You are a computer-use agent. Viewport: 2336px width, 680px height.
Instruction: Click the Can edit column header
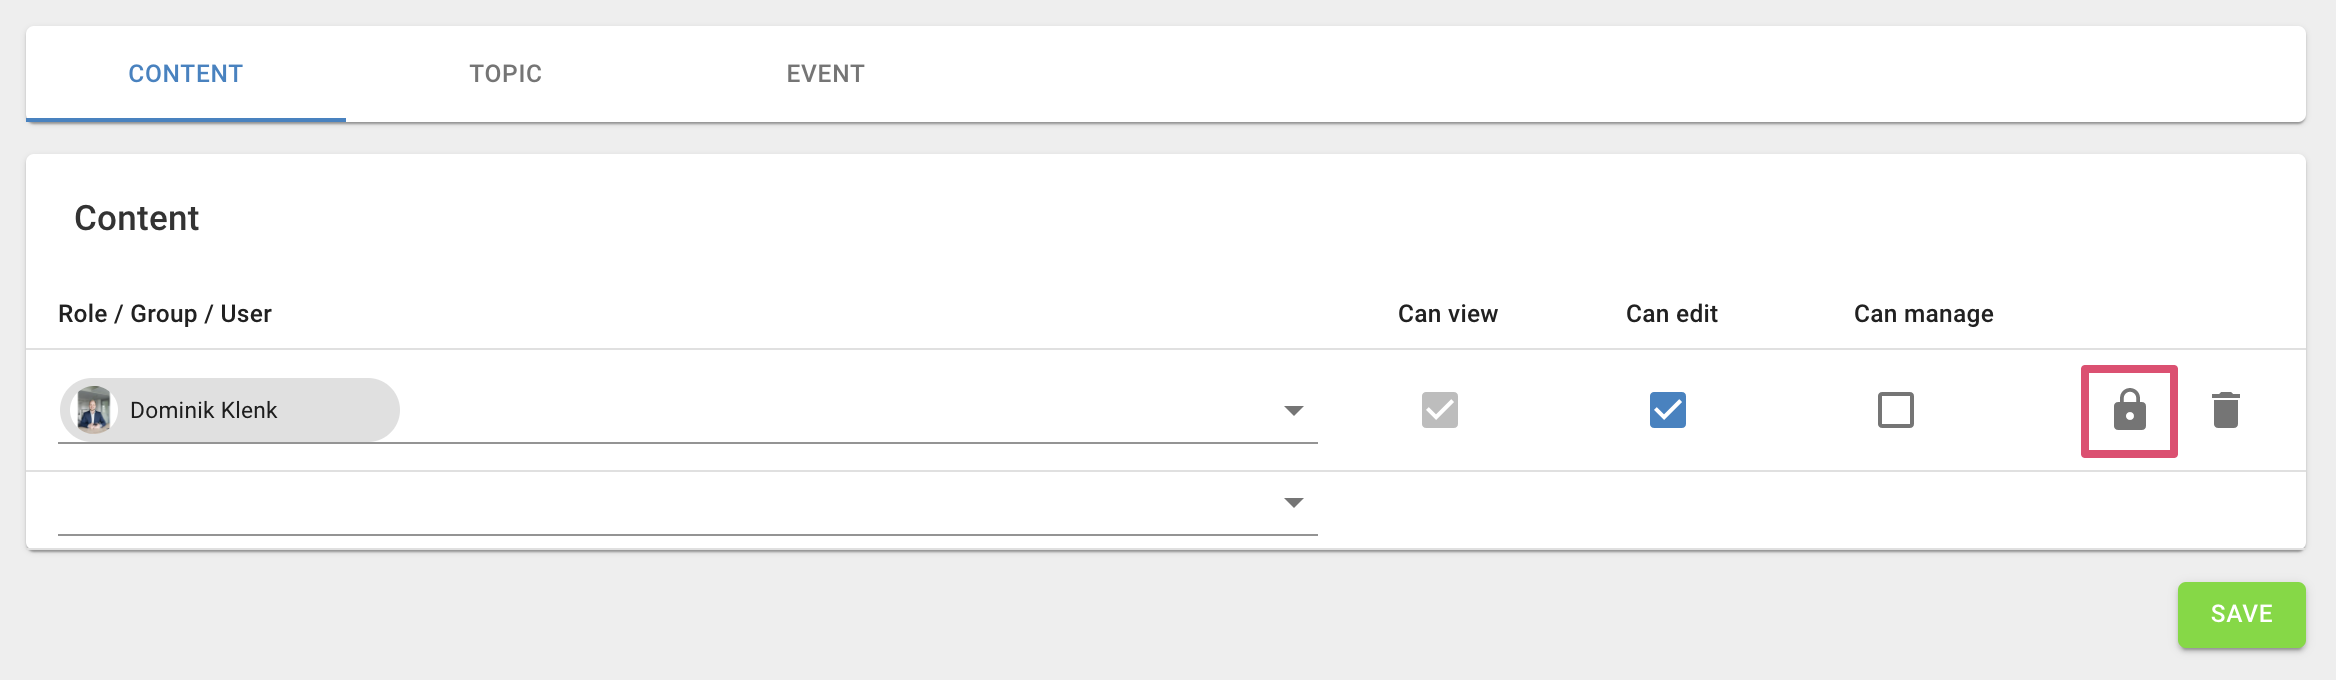1671,314
